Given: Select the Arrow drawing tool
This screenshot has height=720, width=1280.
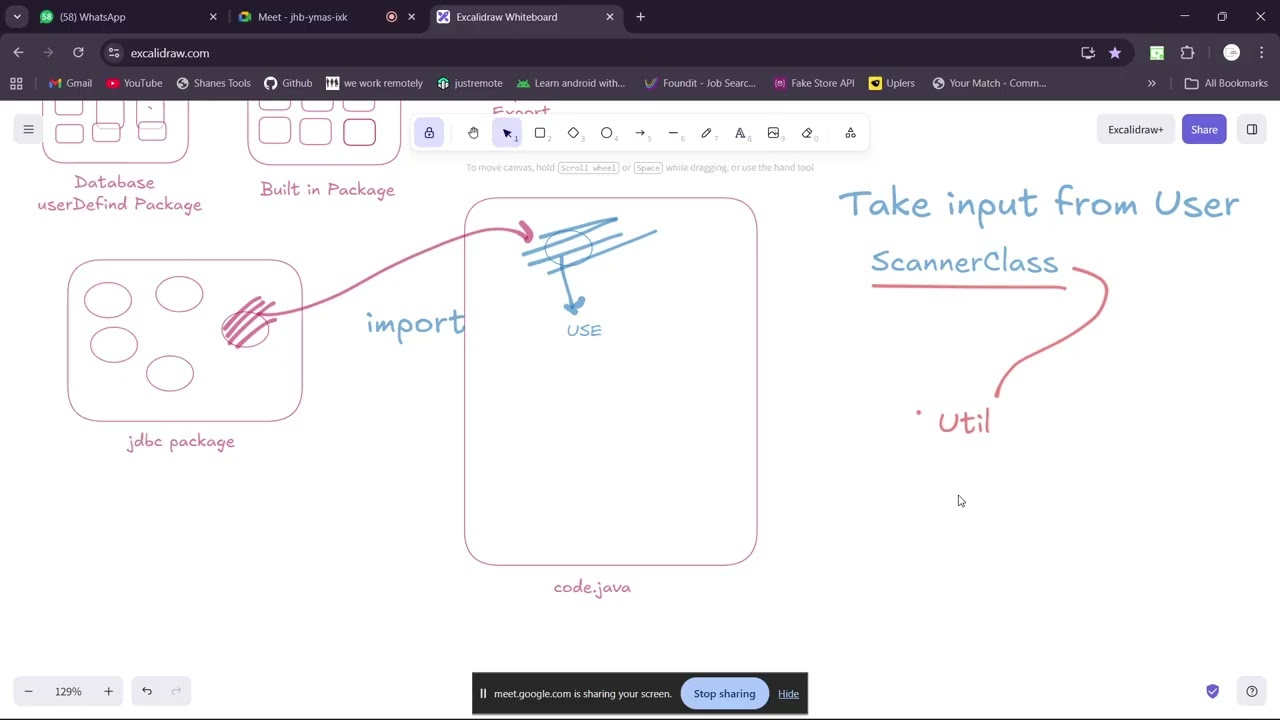Looking at the screenshot, I should click(x=640, y=133).
